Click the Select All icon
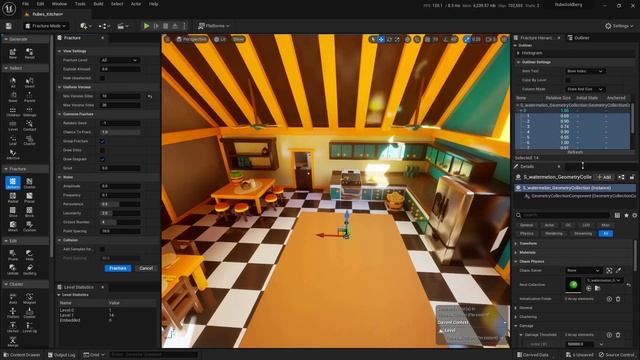Image resolution: width=640 pixels, height=360 pixels. [x=13, y=82]
